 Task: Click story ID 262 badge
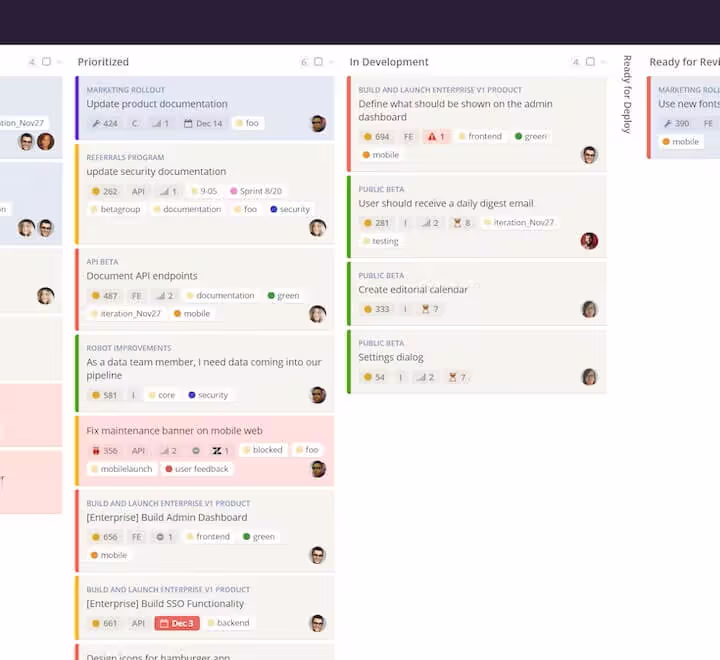point(105,191)
